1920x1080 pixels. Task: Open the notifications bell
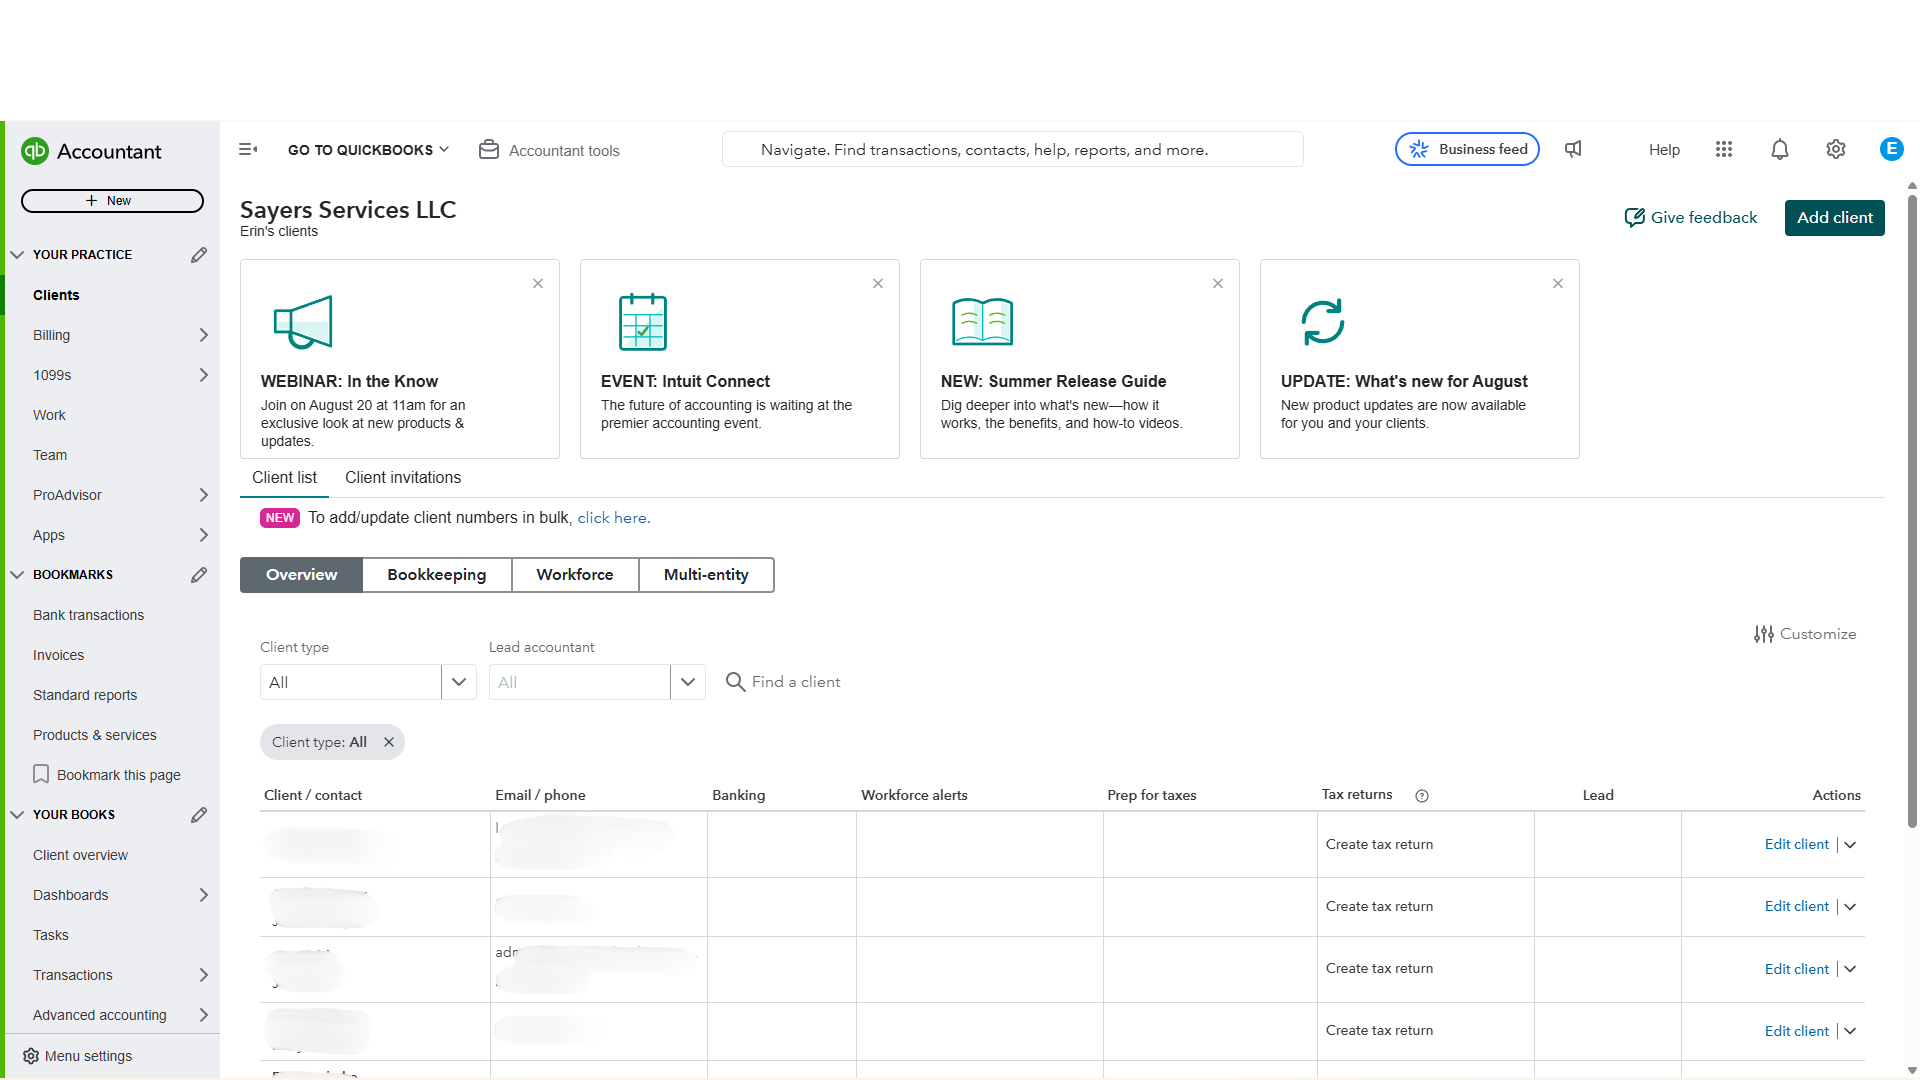pyautogui.click(x=1780, y=149)
